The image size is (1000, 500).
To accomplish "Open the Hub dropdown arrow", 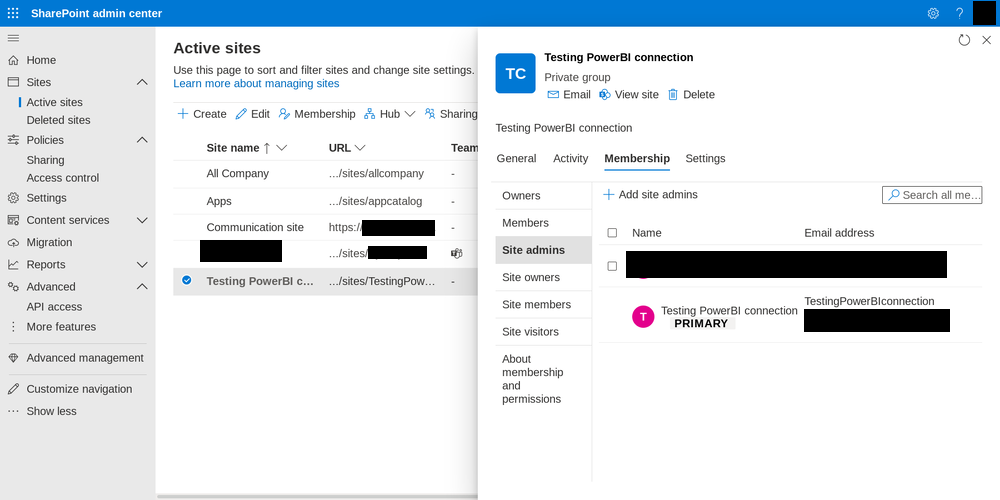I will [x=410, y=114].
